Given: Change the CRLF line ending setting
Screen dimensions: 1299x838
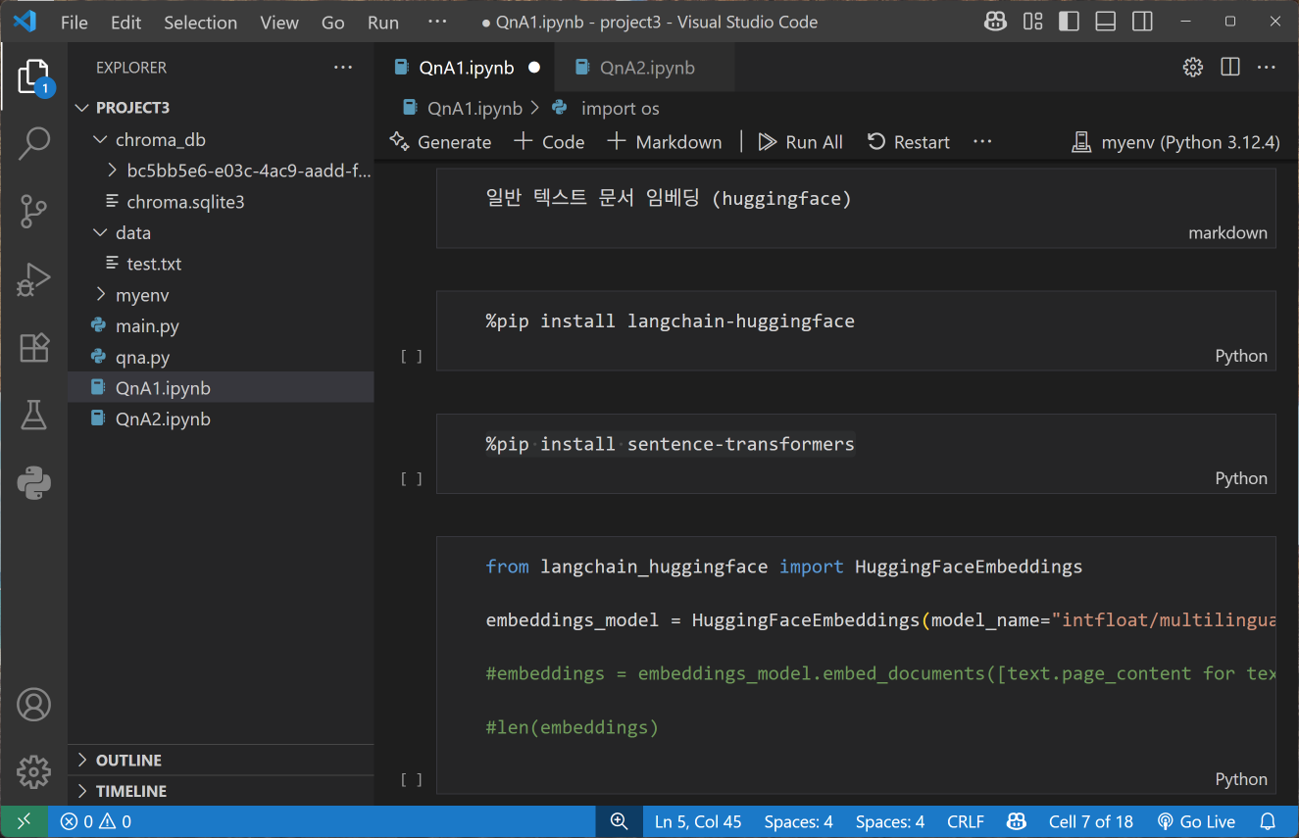Looking at the screenshot, I should click(965, 822).
